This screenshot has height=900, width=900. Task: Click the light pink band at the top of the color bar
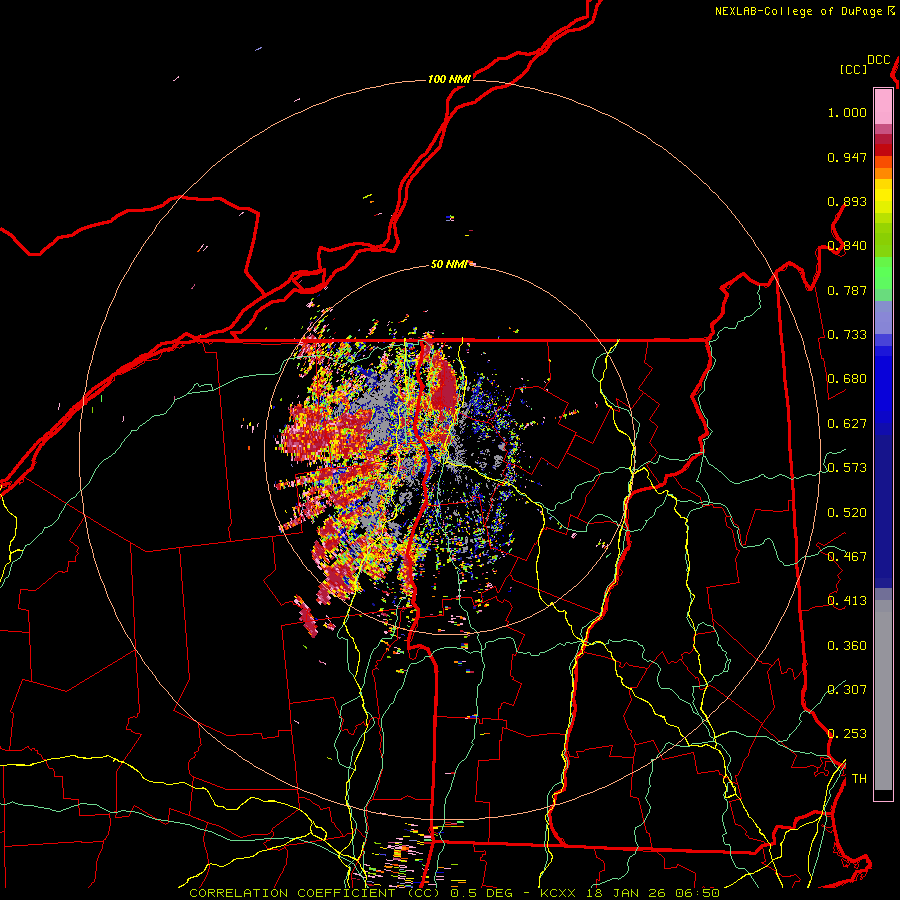[x=883, y=106]
